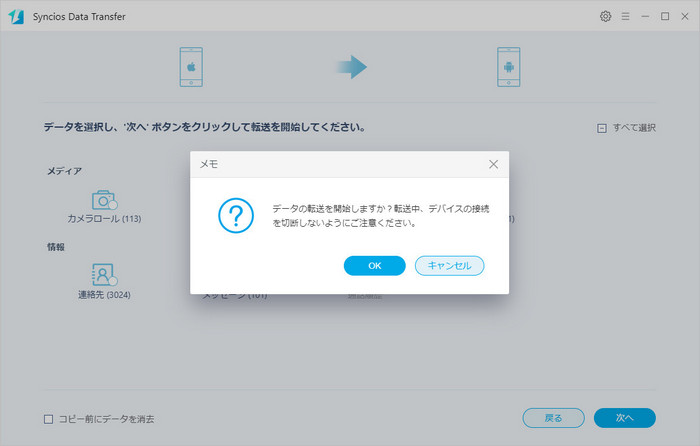This screenshot has height=446, width=700.
Task: Select the Android target device icon
Action: (x=508, y=67)
